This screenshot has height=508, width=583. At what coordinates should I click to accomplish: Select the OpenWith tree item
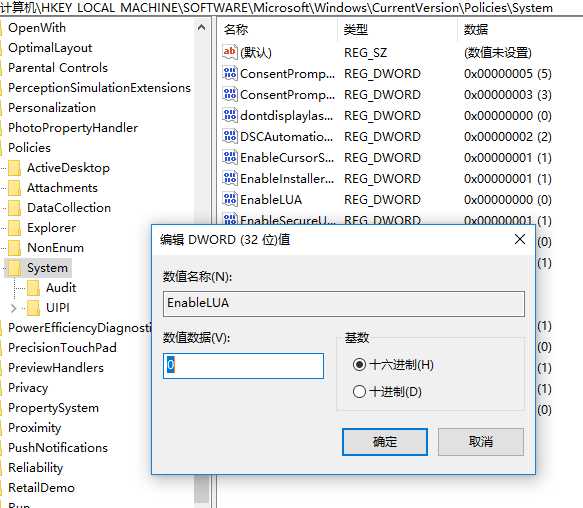[37, 28]
